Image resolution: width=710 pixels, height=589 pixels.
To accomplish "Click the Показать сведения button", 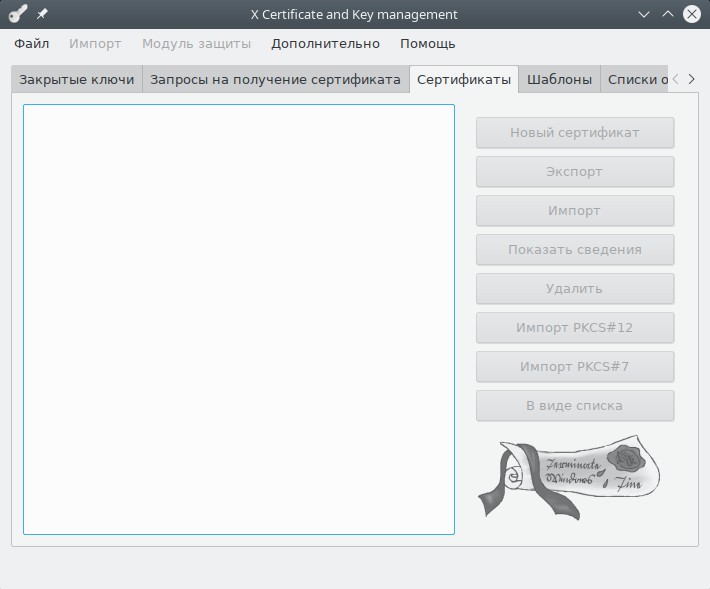I will point(574,250).
